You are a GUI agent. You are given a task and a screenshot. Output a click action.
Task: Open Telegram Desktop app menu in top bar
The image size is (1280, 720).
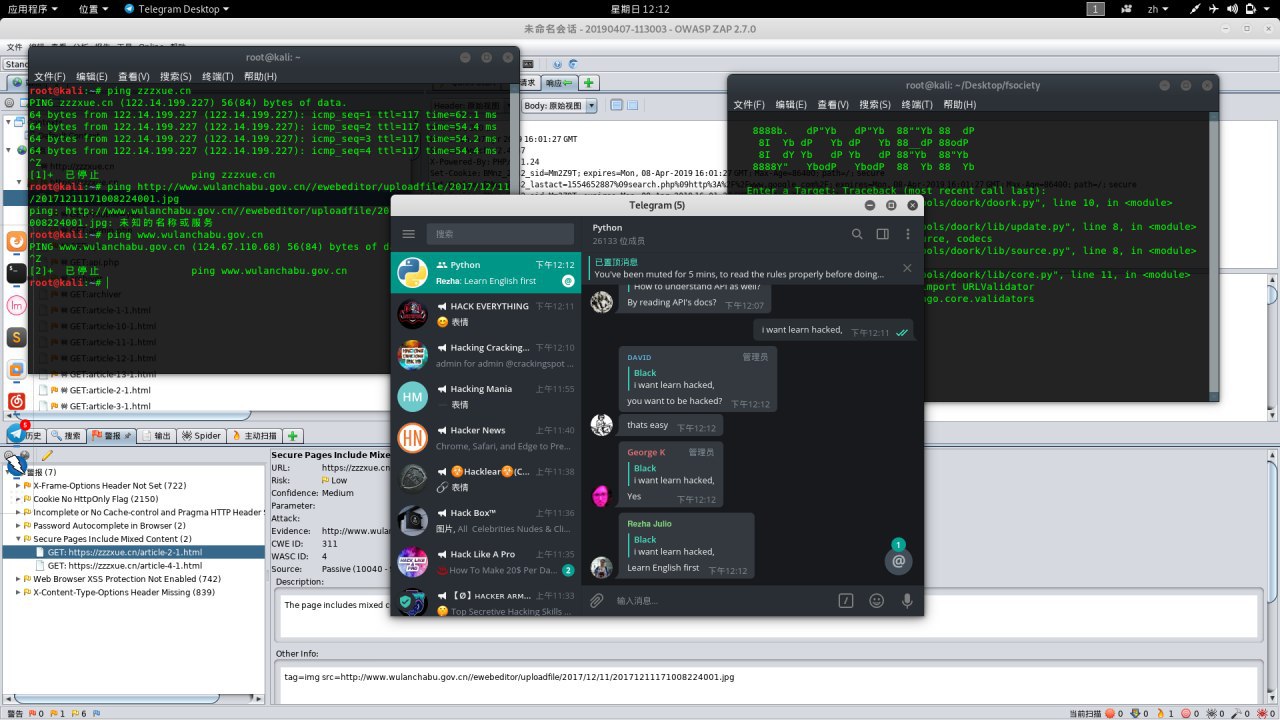point(176,8)
